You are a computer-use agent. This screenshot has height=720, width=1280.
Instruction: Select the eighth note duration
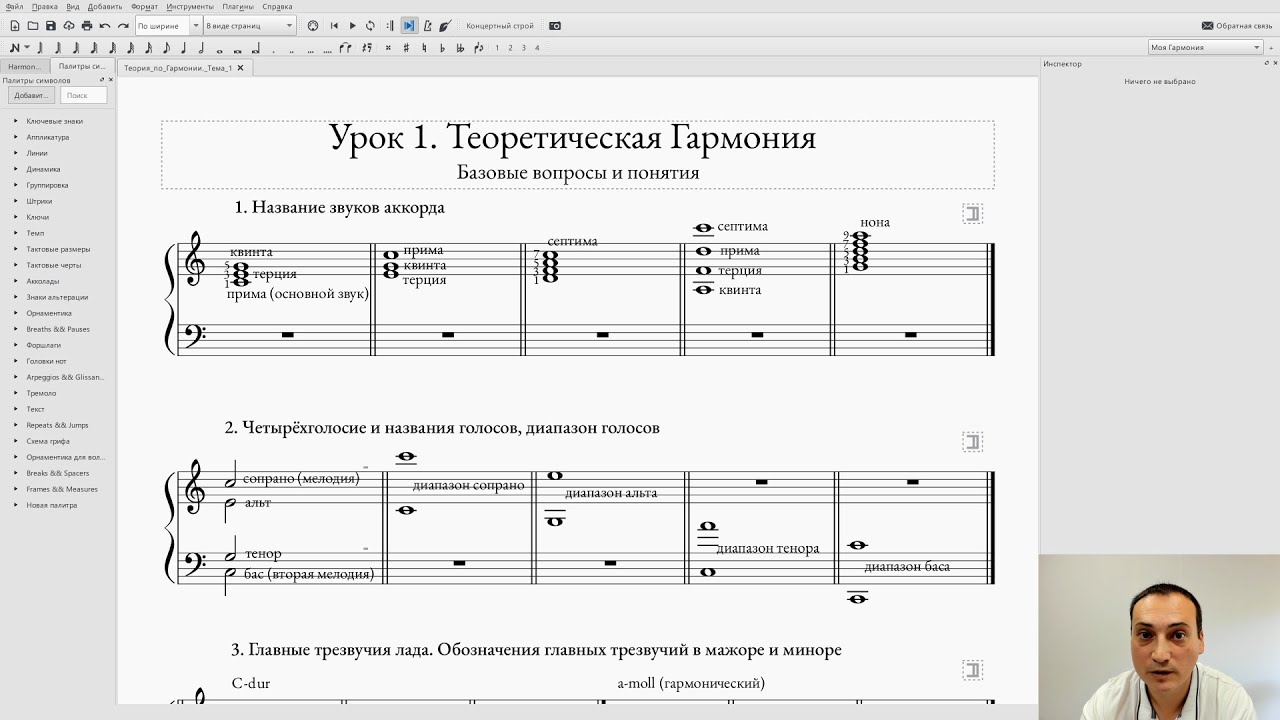click(165, 47)
